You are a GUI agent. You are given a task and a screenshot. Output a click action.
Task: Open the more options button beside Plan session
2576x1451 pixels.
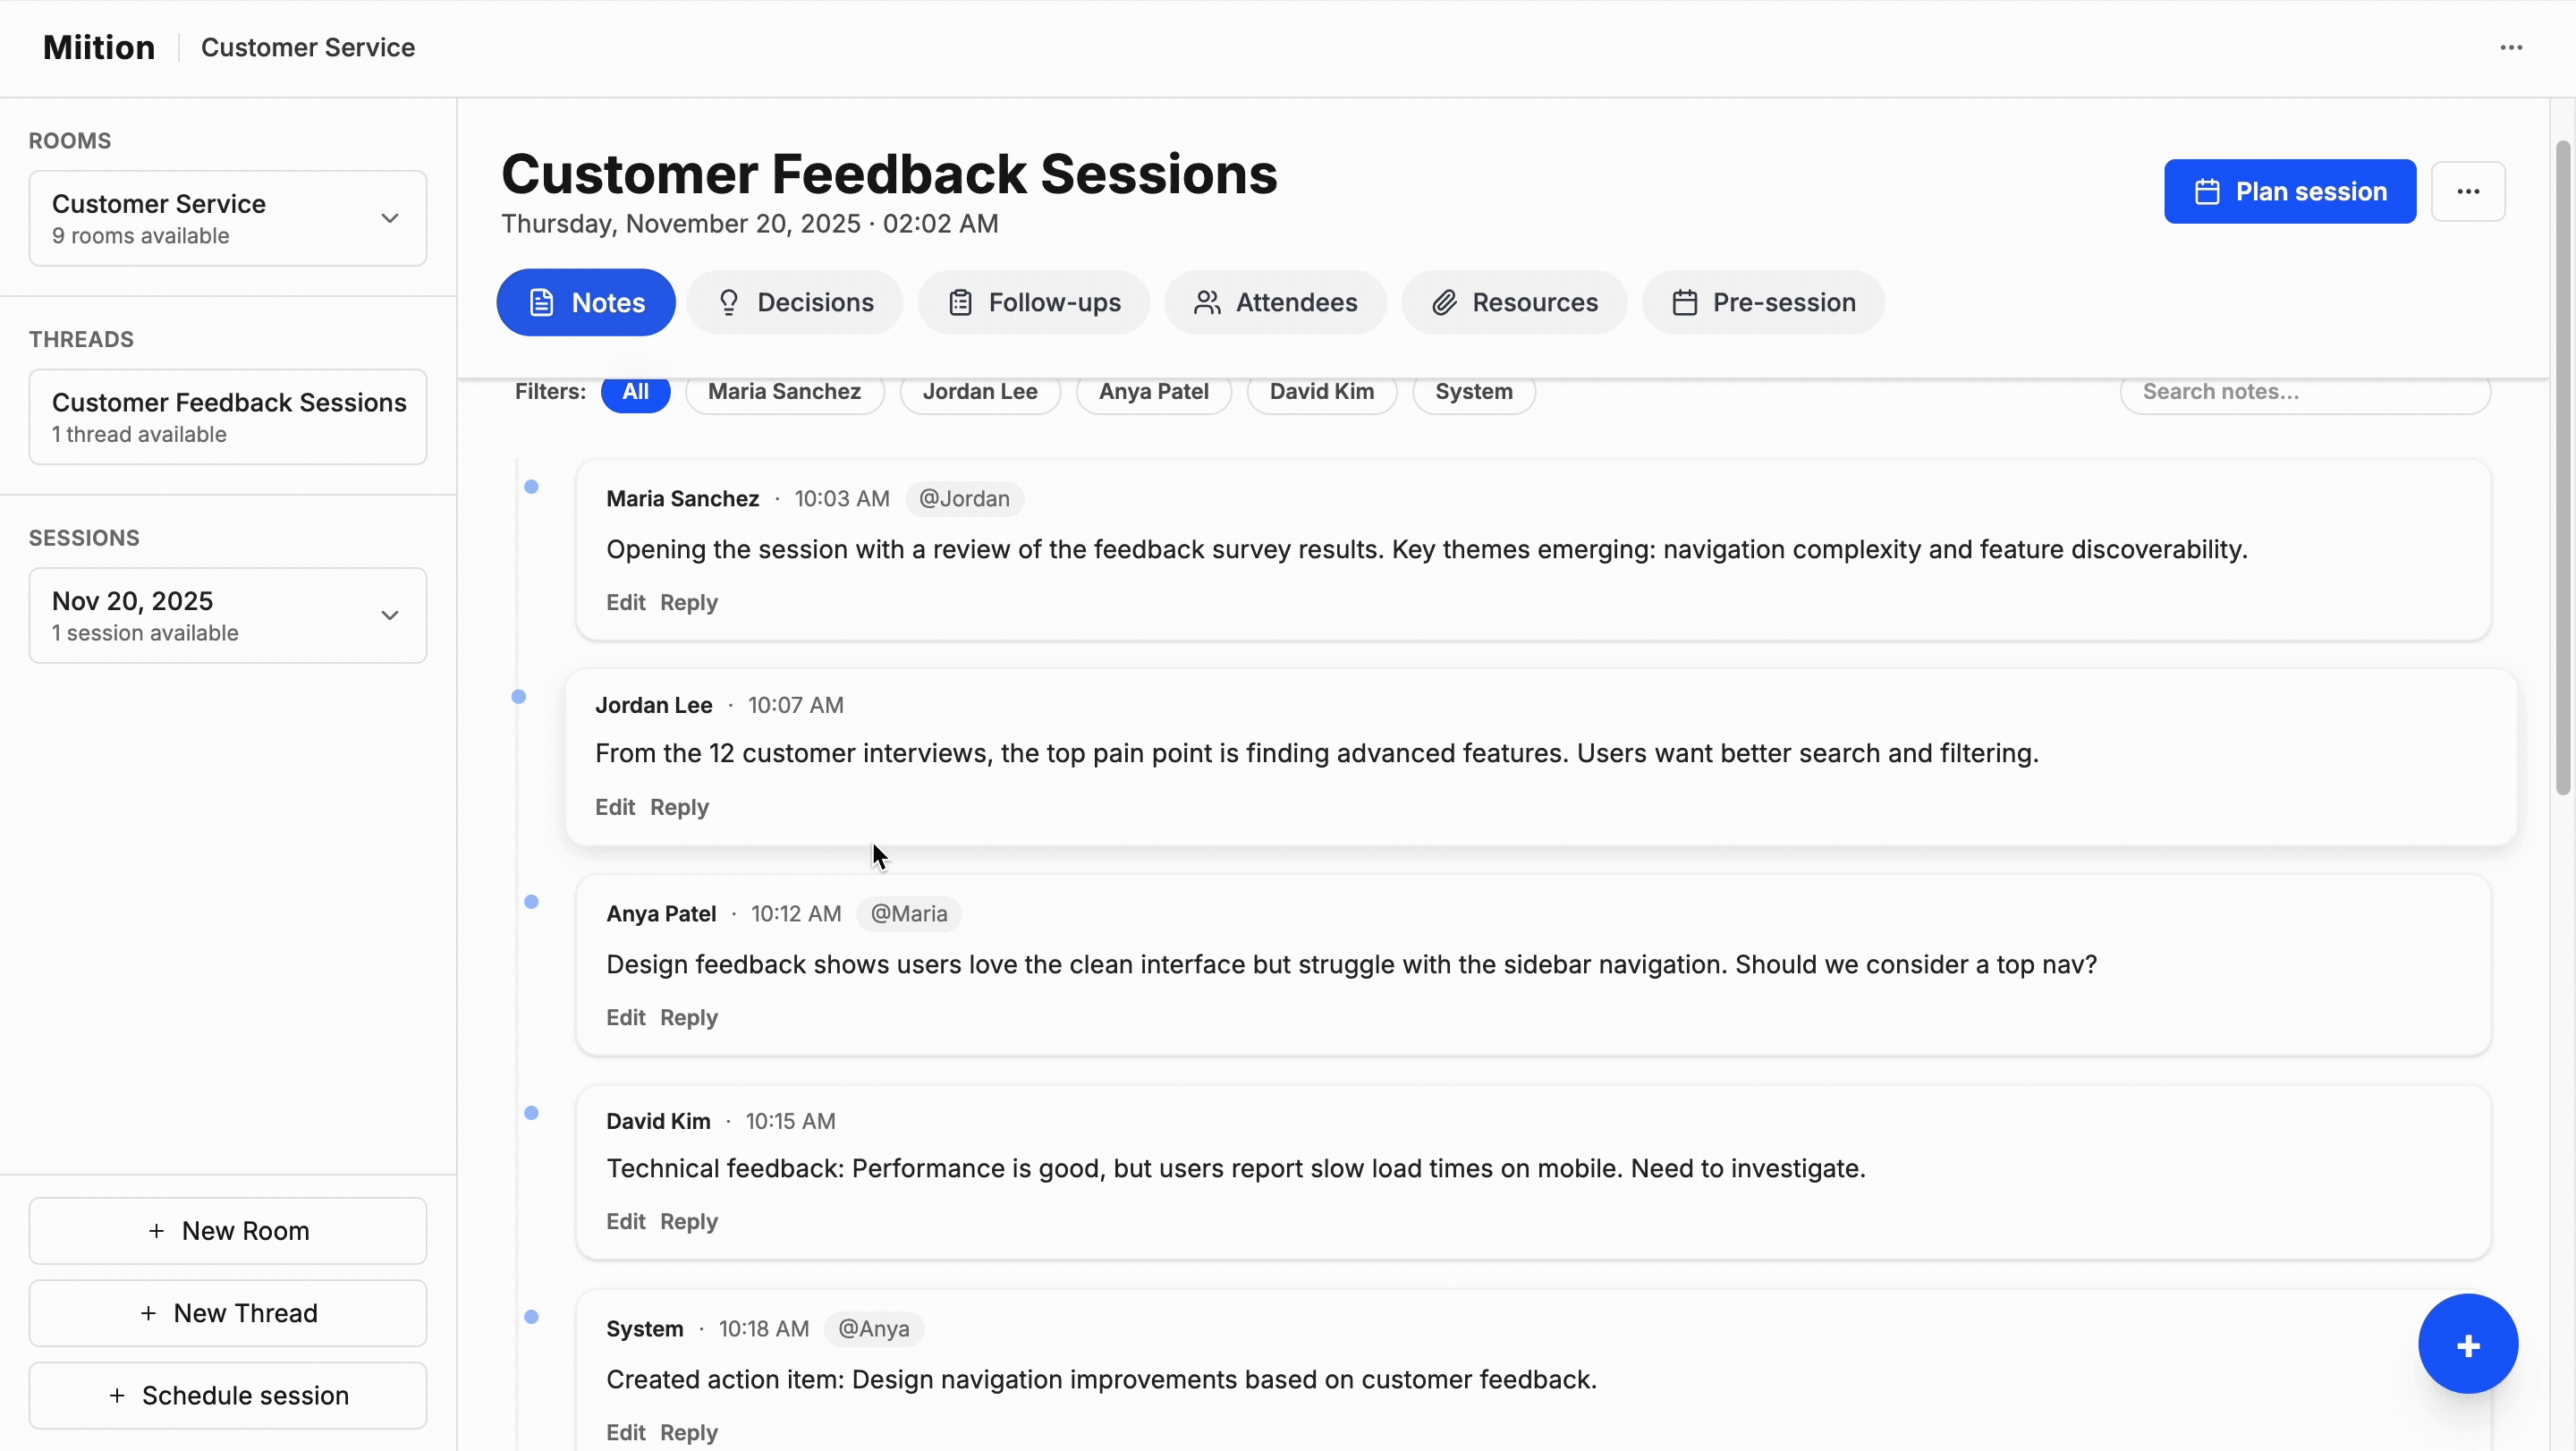tap(2467, 191)
